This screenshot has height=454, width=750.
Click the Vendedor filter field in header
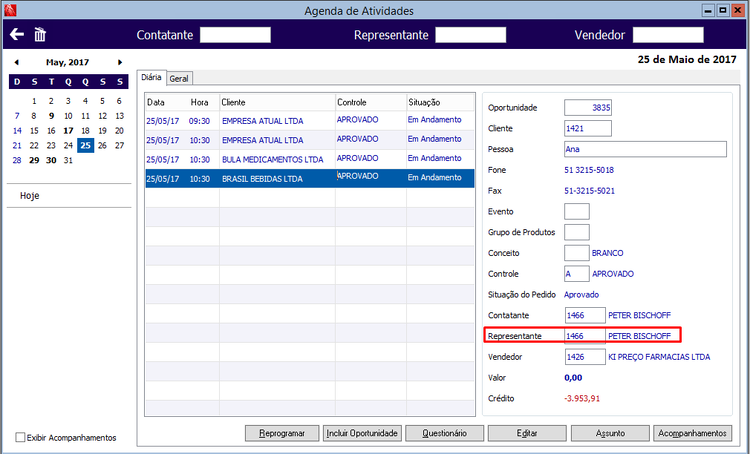[x=668, y=35]
